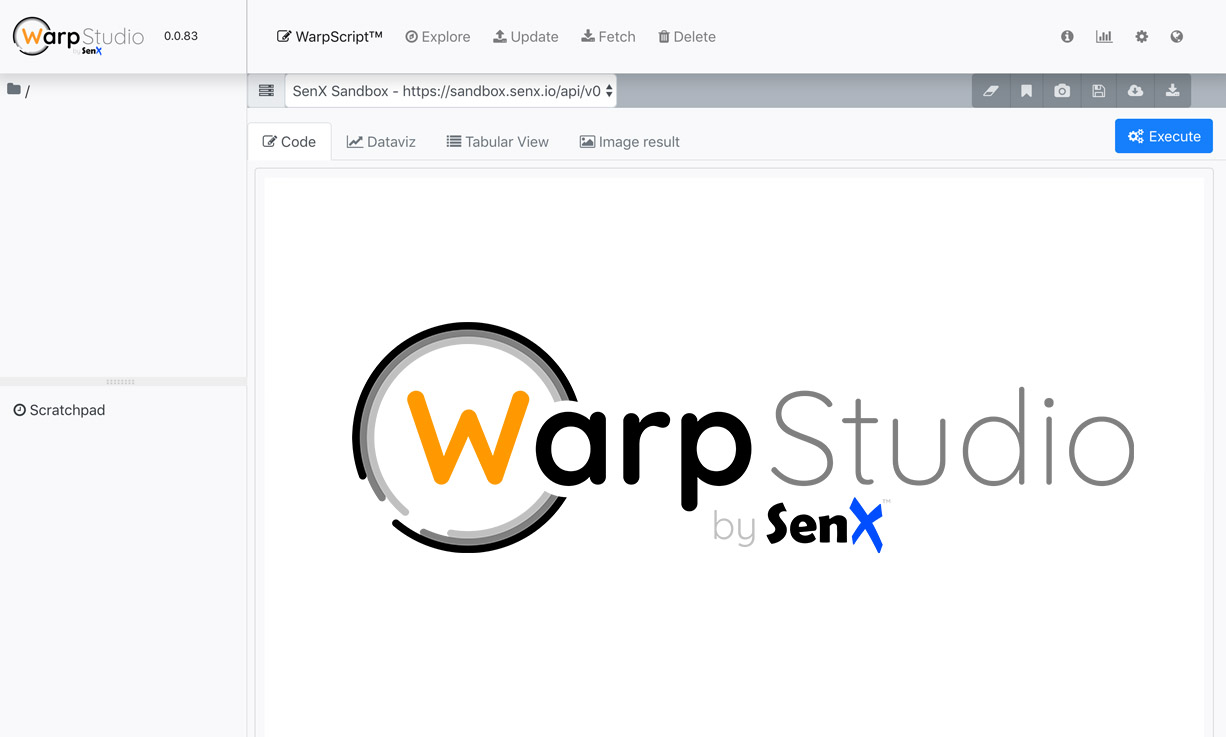Open the Update mode

(526, 37)
